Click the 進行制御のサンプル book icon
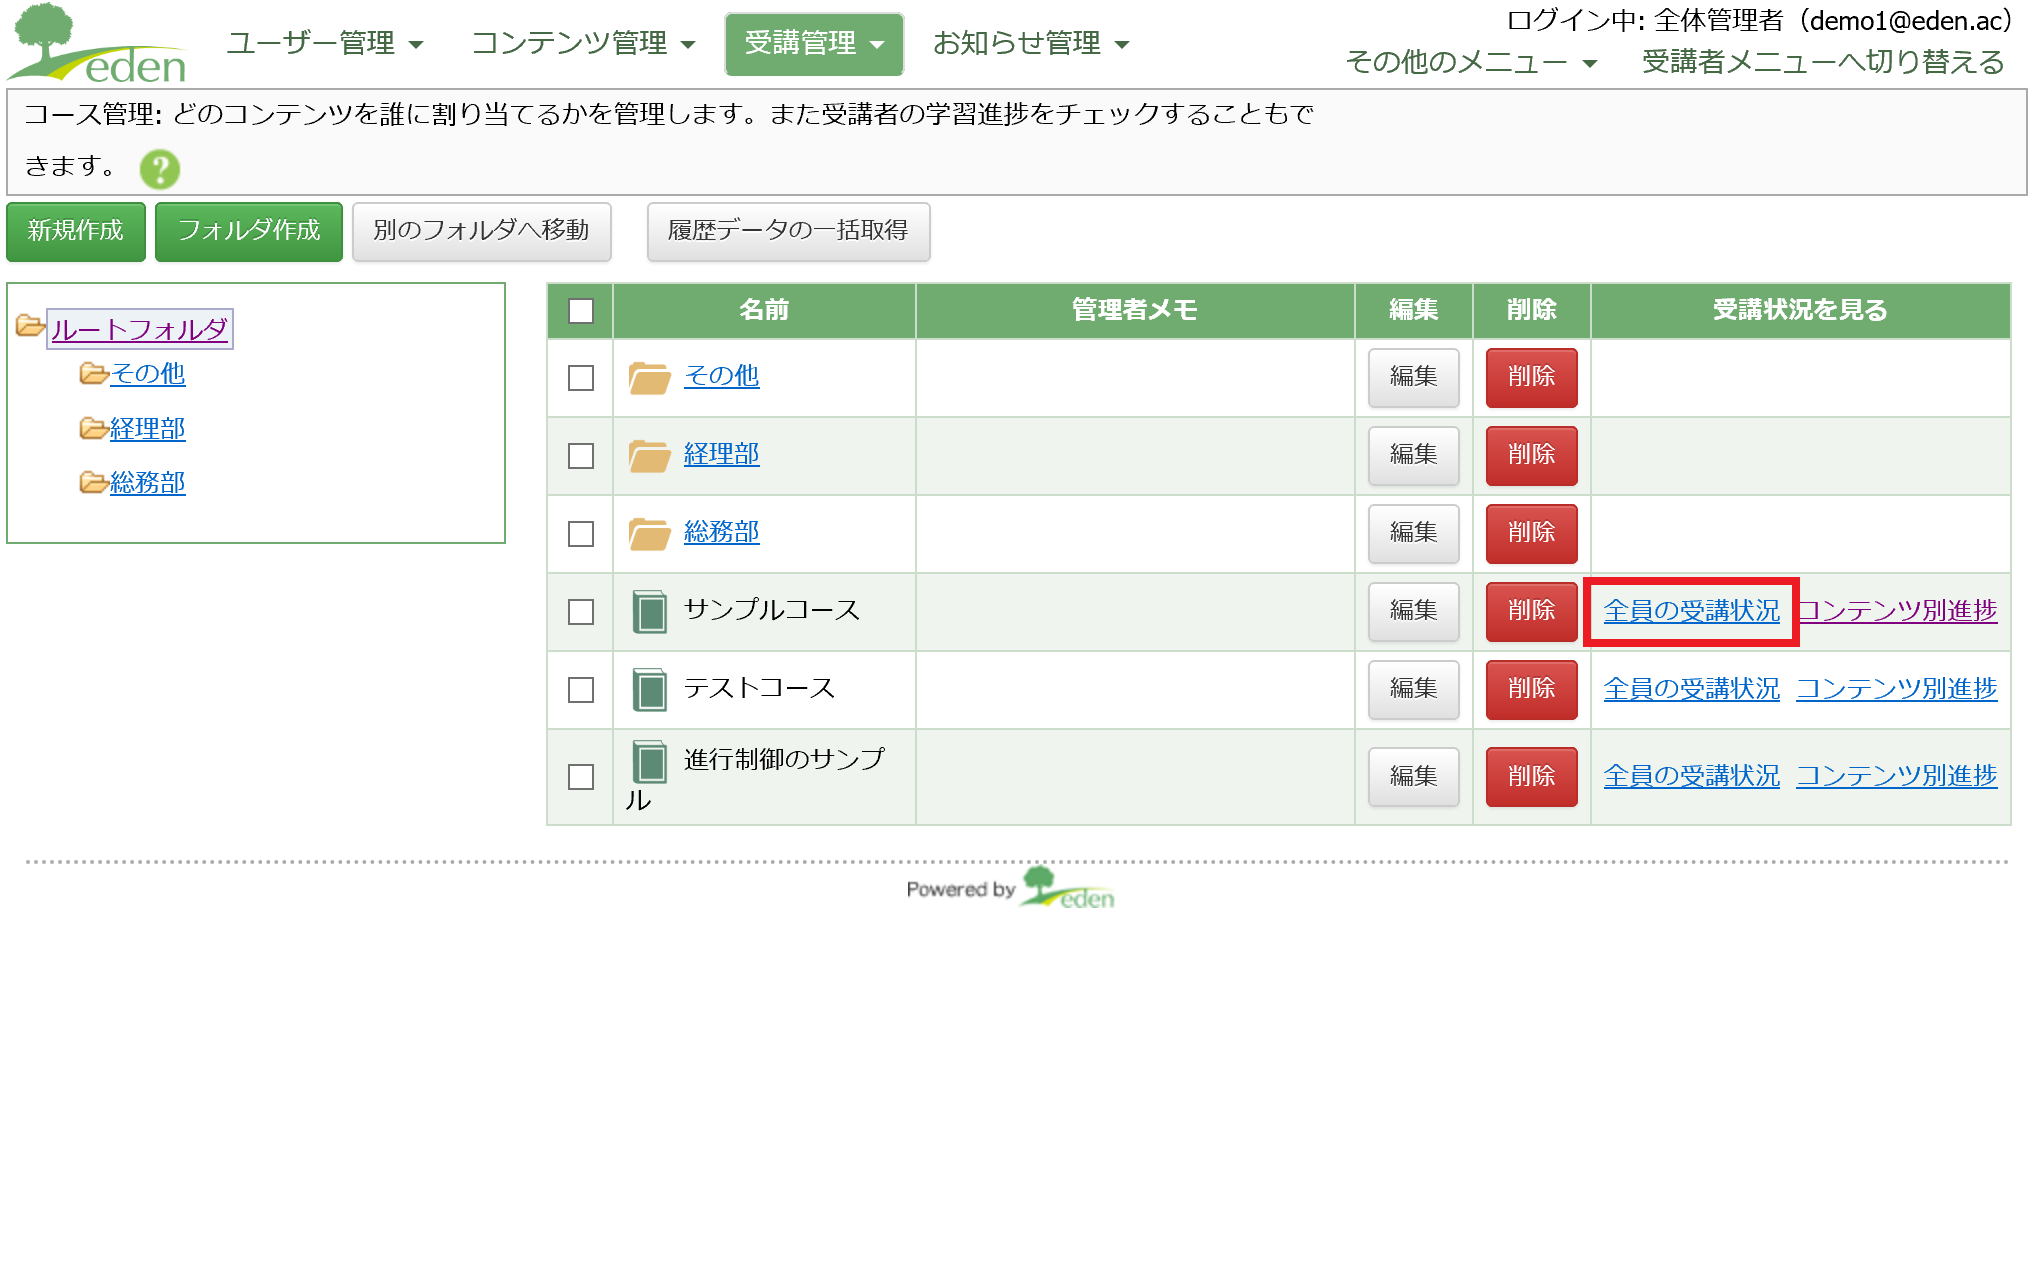Image resolution: width=2034 pixels, height=1280 pixels. (649, 762)
